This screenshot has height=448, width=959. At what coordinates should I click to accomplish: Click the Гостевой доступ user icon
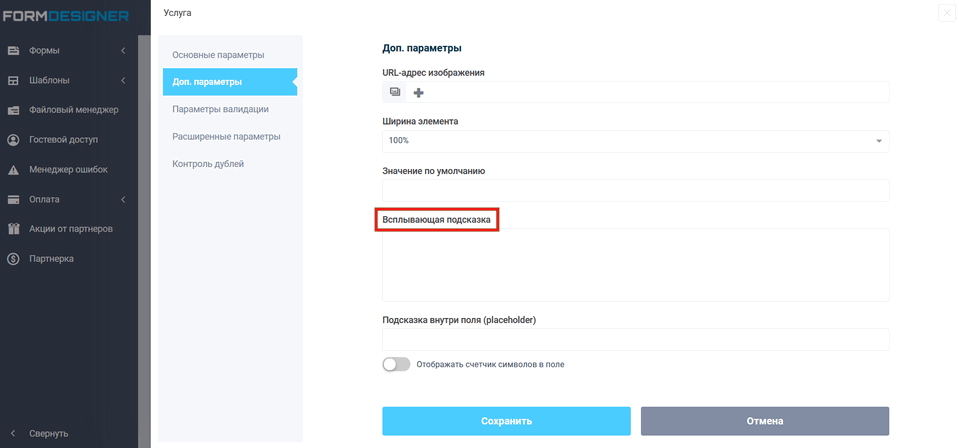[x=14, y=140]
